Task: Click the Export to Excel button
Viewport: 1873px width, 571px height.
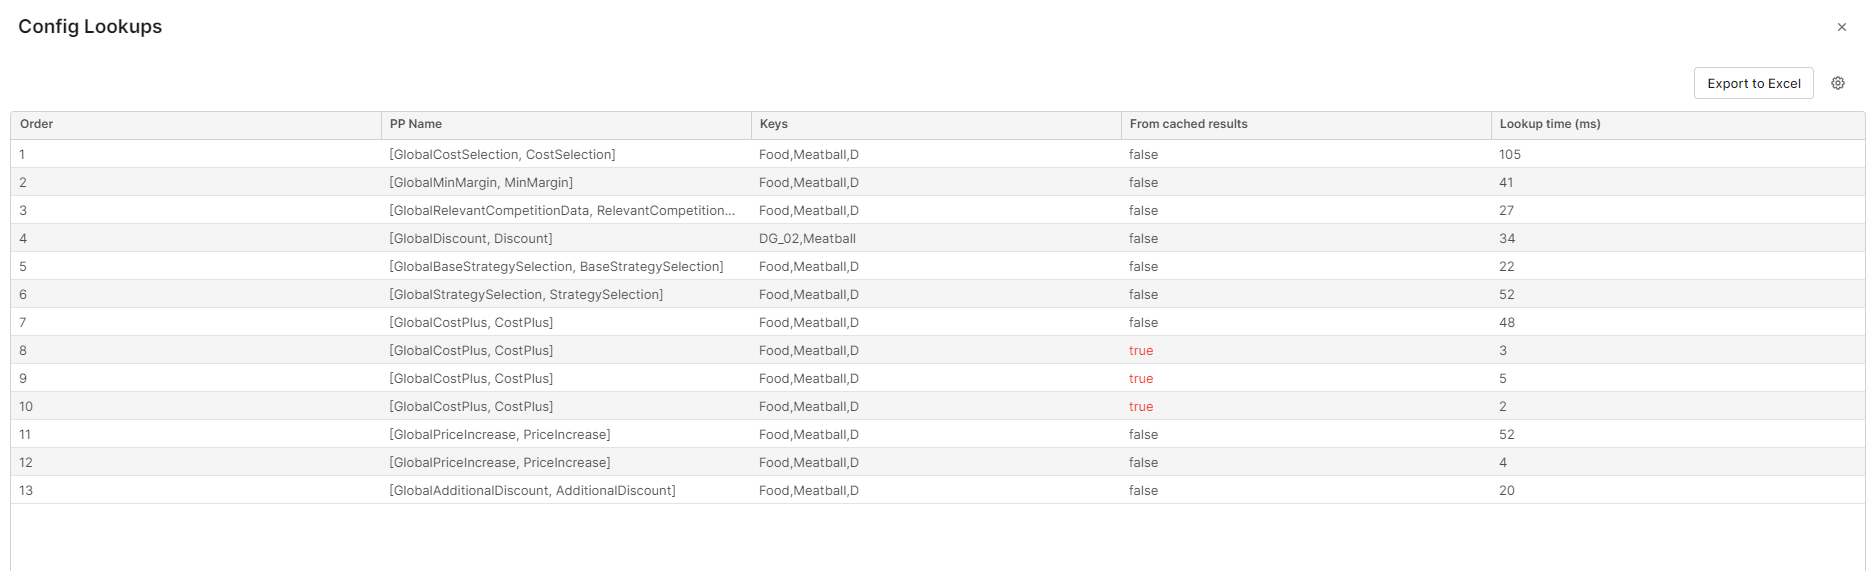Action: pos(1753,83)
